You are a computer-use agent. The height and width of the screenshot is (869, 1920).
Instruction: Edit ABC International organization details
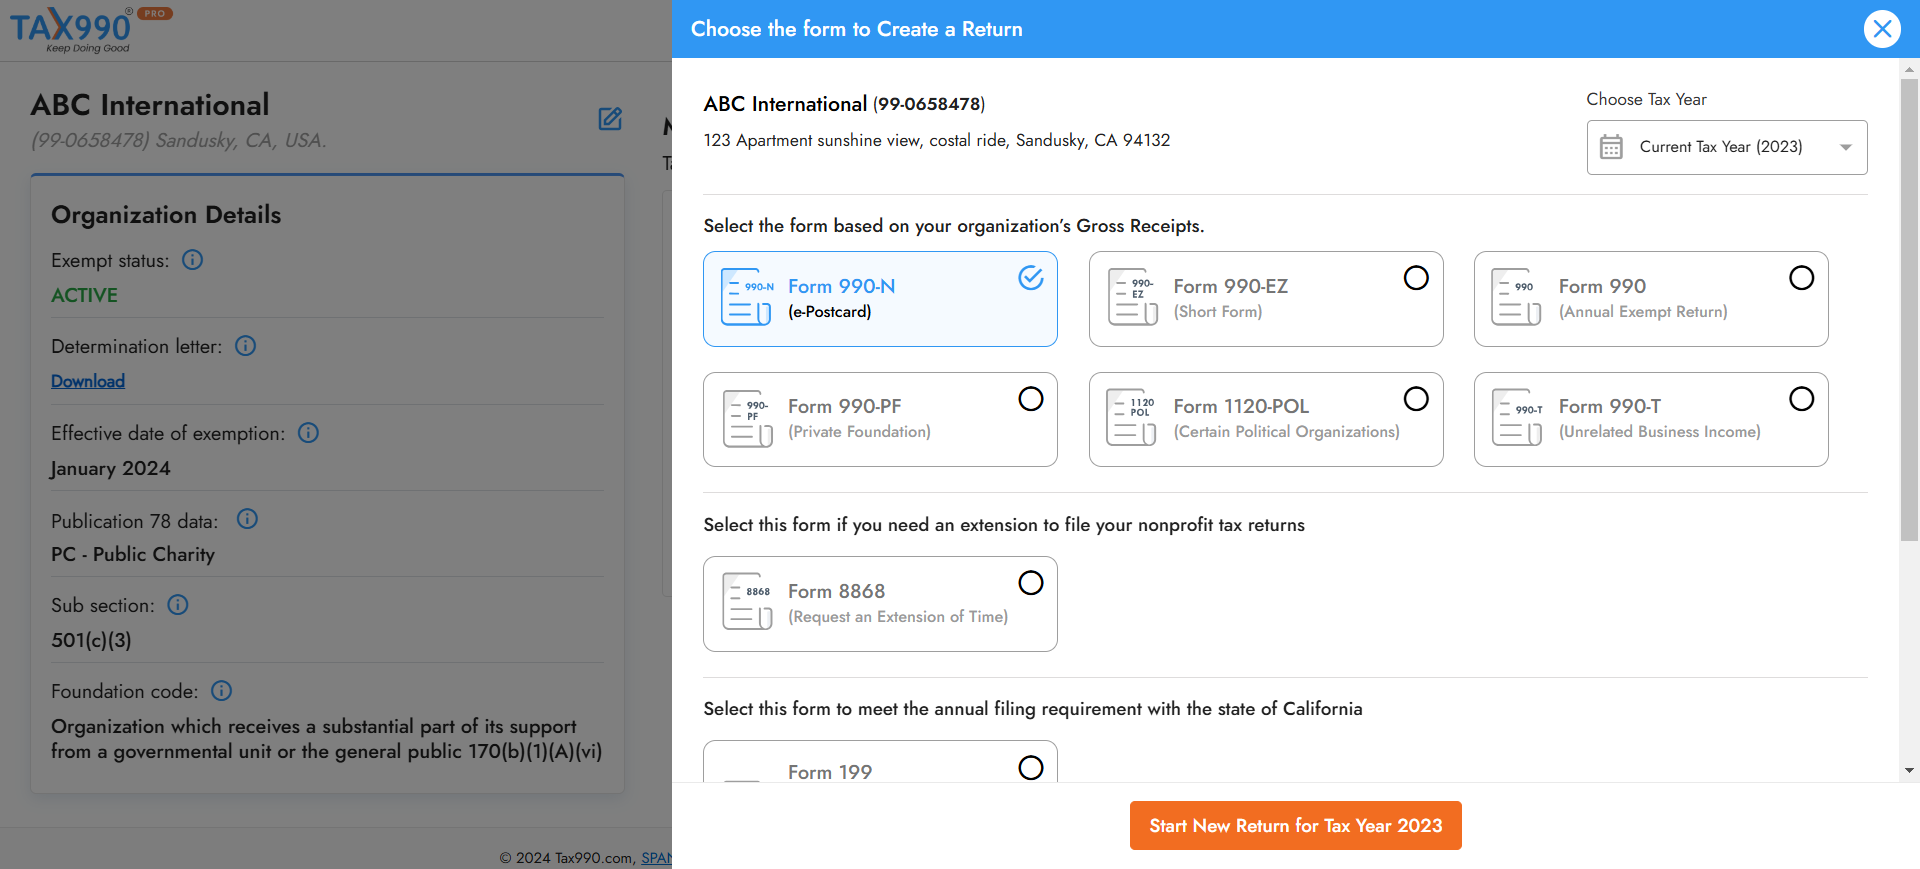coord(610,119)
